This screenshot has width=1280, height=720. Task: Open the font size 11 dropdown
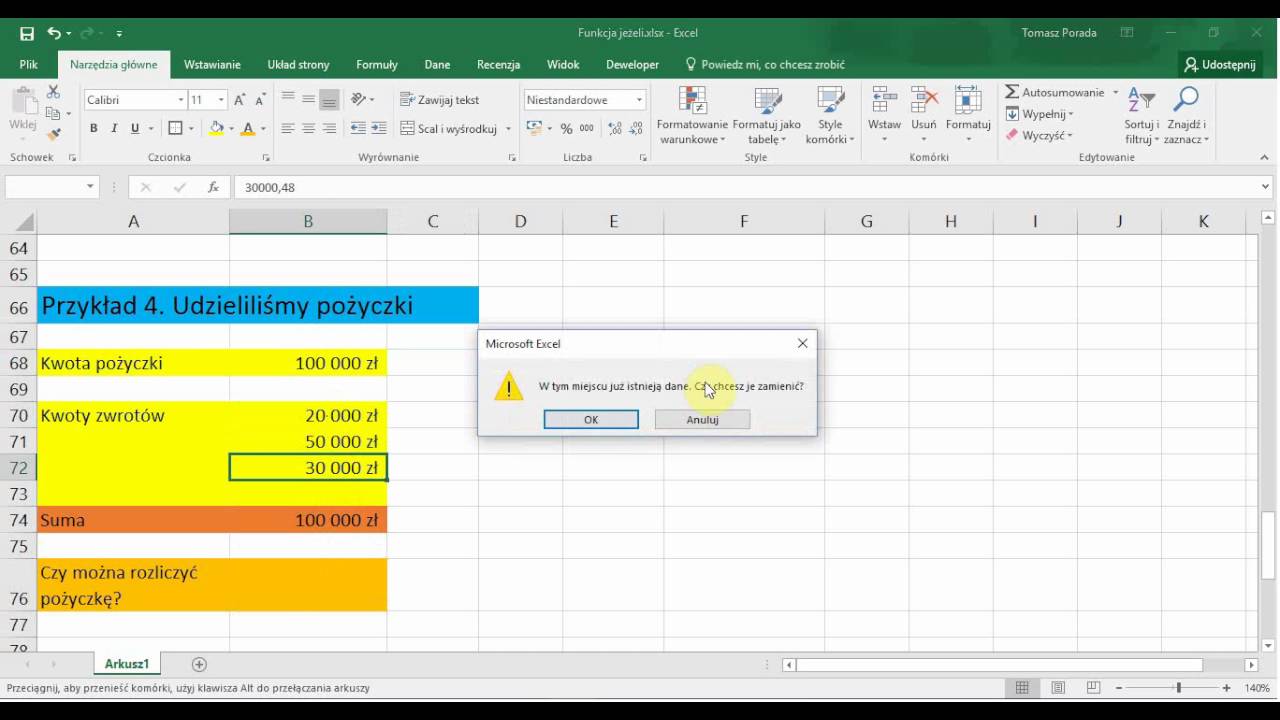[221, 100]
